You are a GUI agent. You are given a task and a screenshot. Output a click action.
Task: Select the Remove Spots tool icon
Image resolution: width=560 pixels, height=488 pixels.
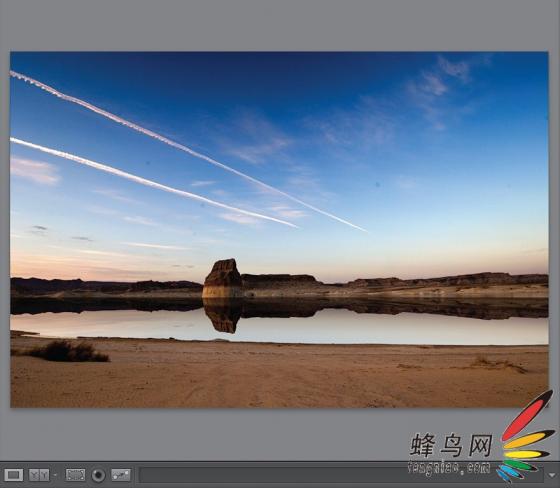pos(121,475)
